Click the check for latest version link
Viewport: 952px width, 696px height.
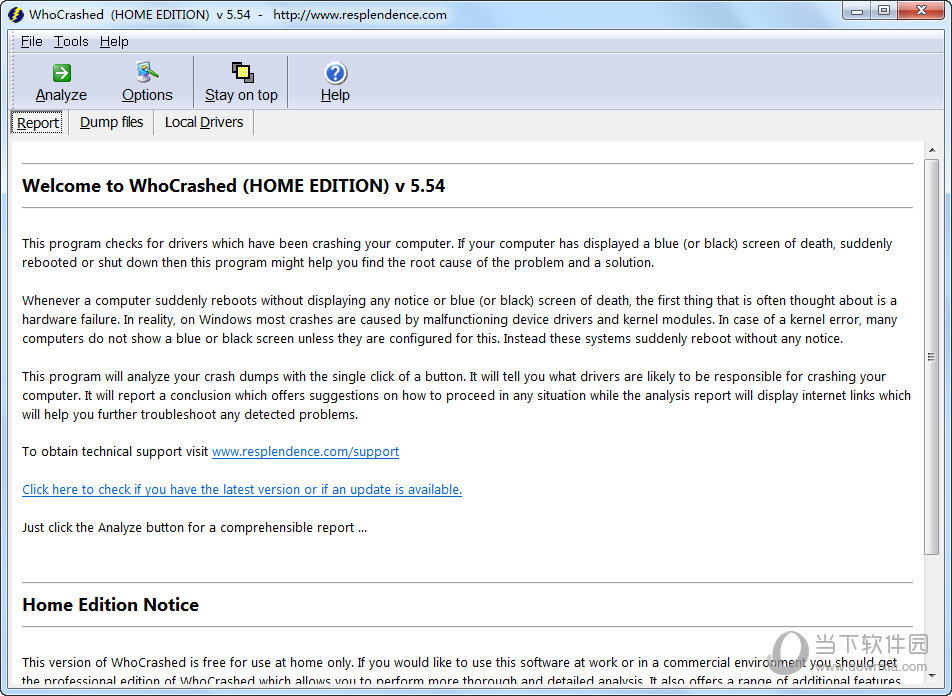click(x=242, y=490)
